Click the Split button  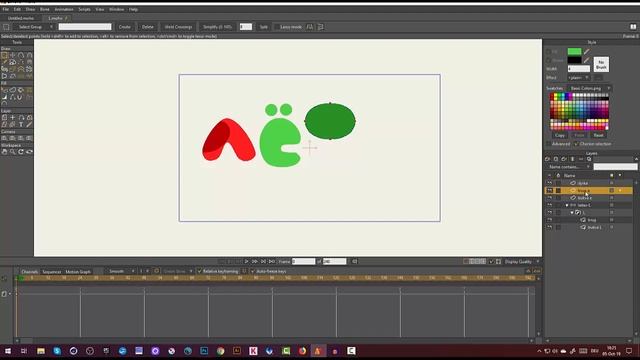(x=264, y=27)
